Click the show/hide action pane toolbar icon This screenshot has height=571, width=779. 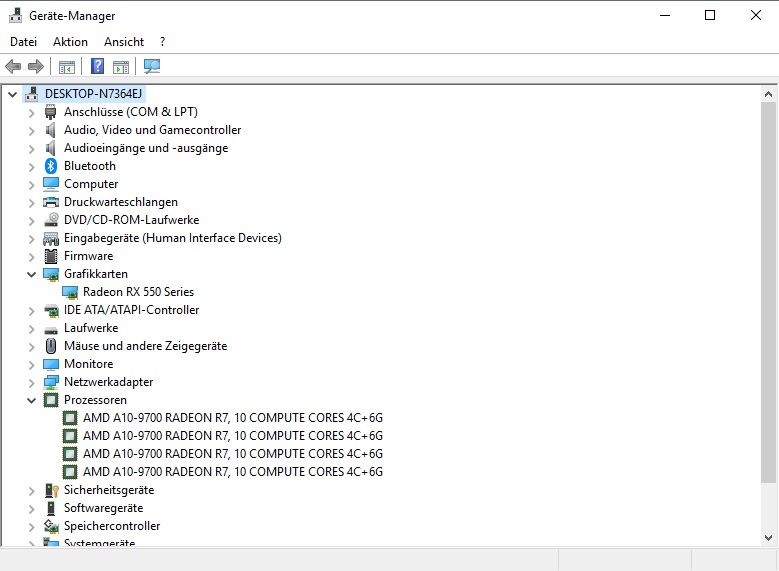(121, 67)
